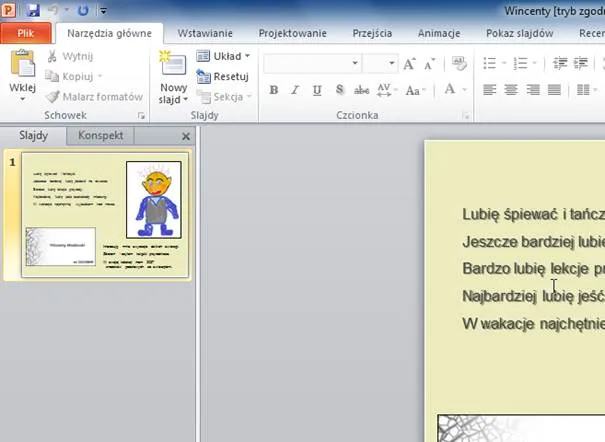
Task: Click the Increase List Level icon
Action: (581, 63)
